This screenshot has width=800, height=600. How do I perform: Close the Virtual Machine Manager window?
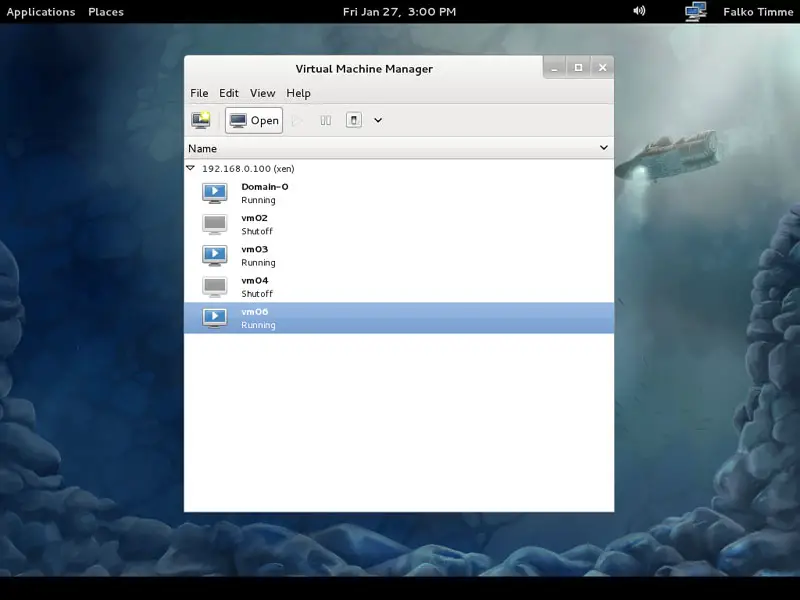pyautogui.click(x=603, y=67)
